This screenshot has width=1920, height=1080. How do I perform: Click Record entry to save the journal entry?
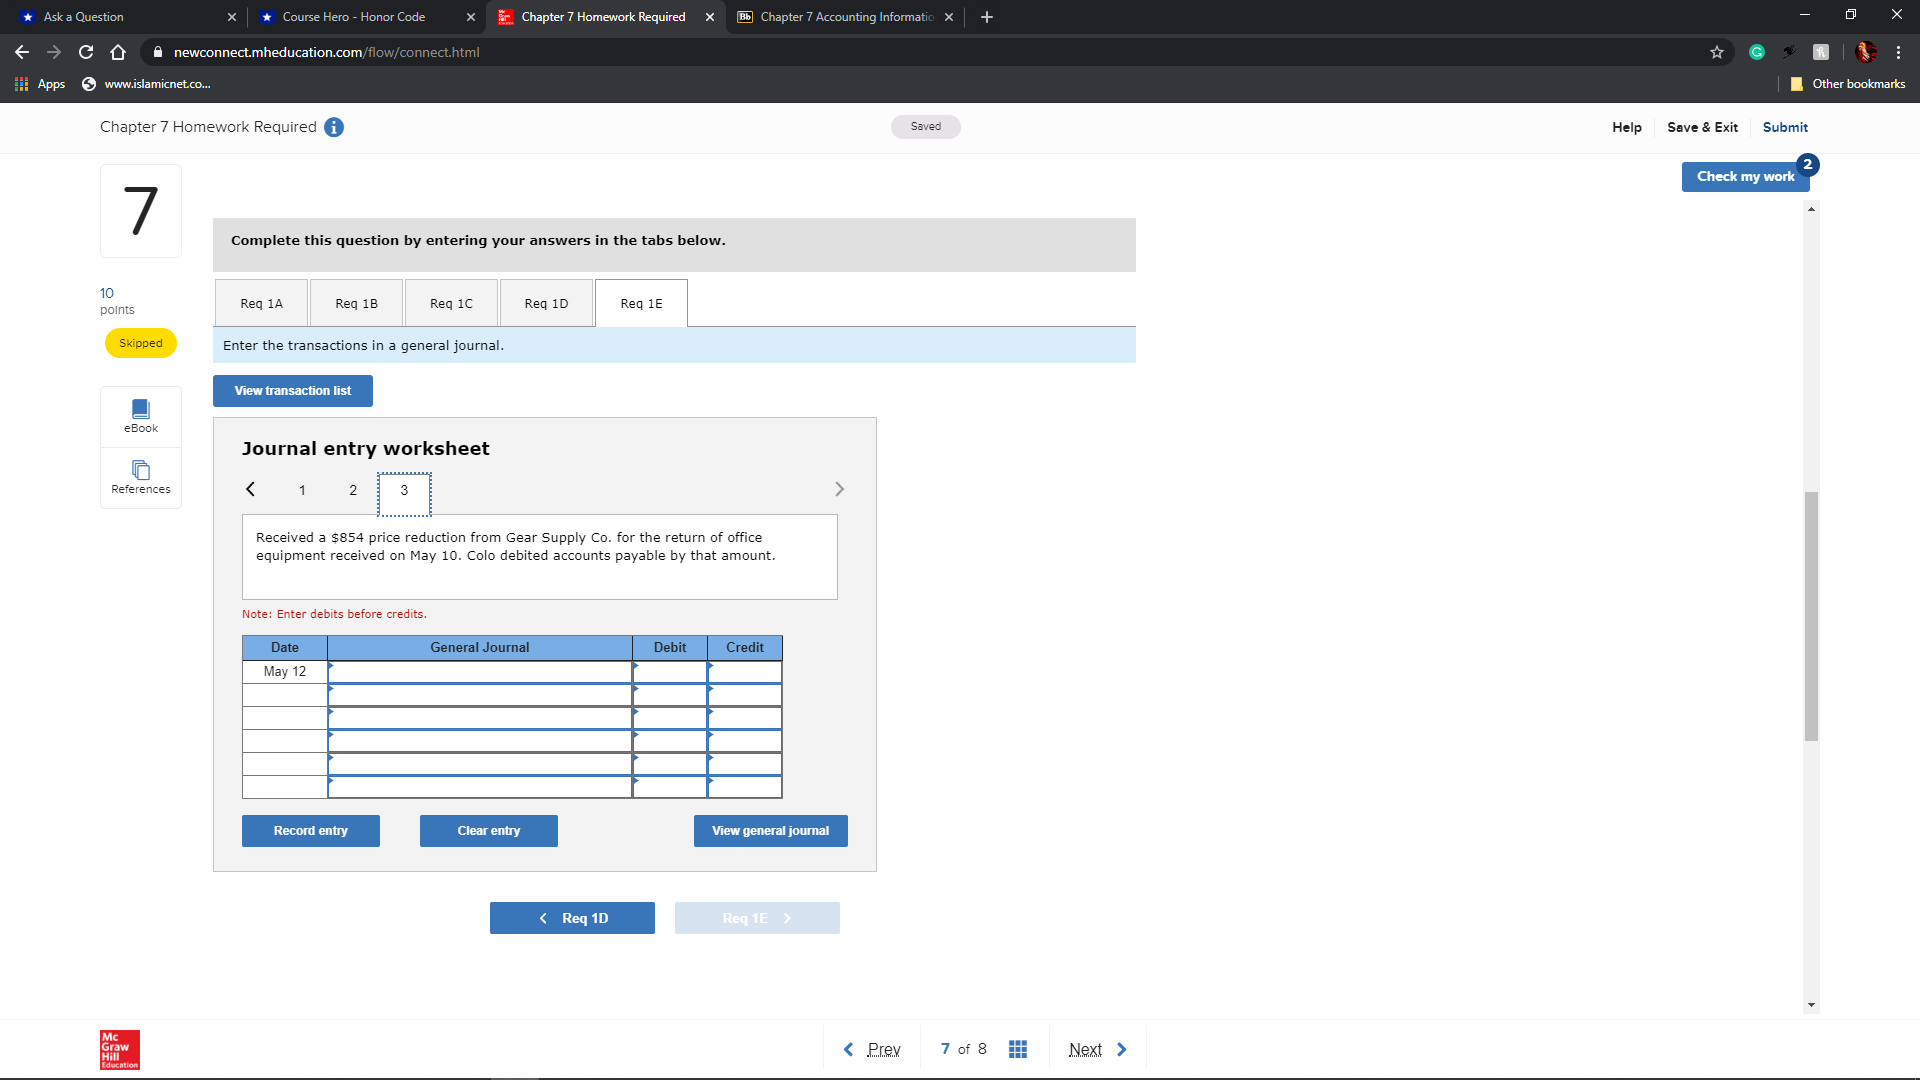310,830
